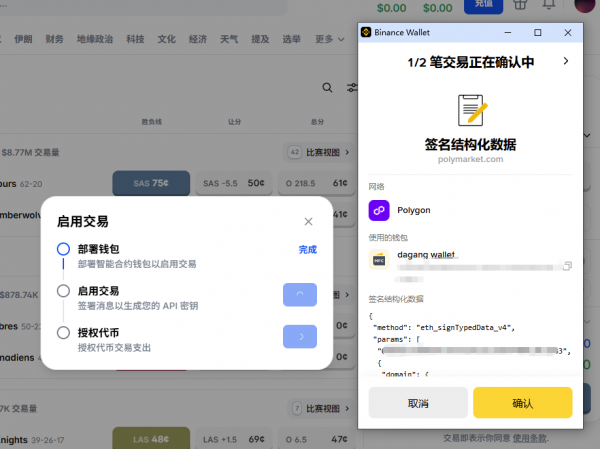Select the SAS -5.5 50¢ spread
Screen dimensions: 600x449
tap(234, 183)
